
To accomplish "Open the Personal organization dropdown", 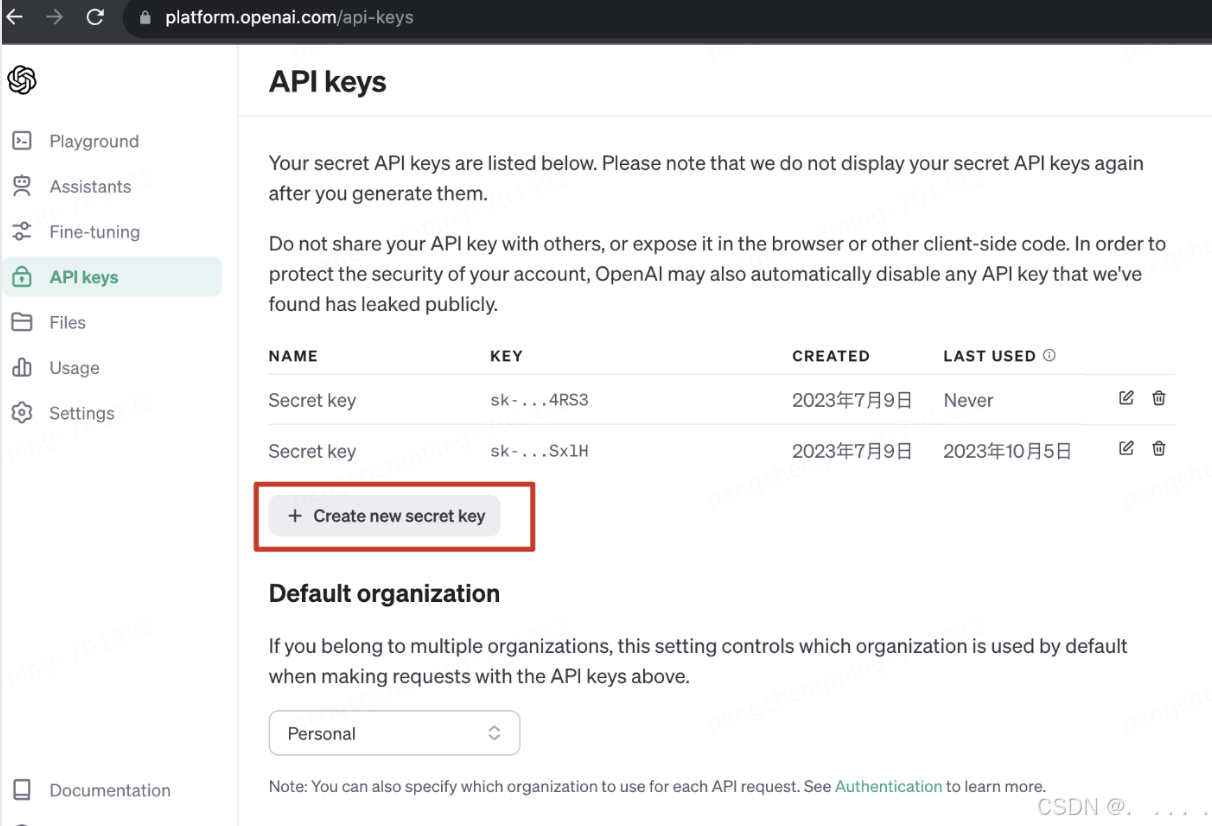I will (x=394, y=733).
